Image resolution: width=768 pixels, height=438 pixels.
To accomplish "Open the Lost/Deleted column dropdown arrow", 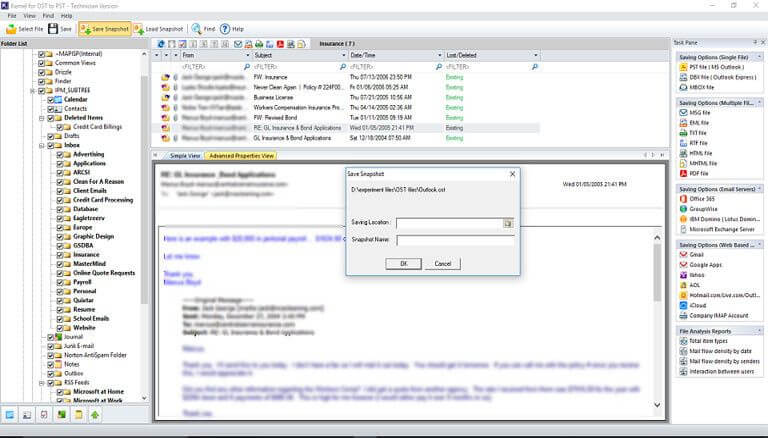I will coord(535,55).
